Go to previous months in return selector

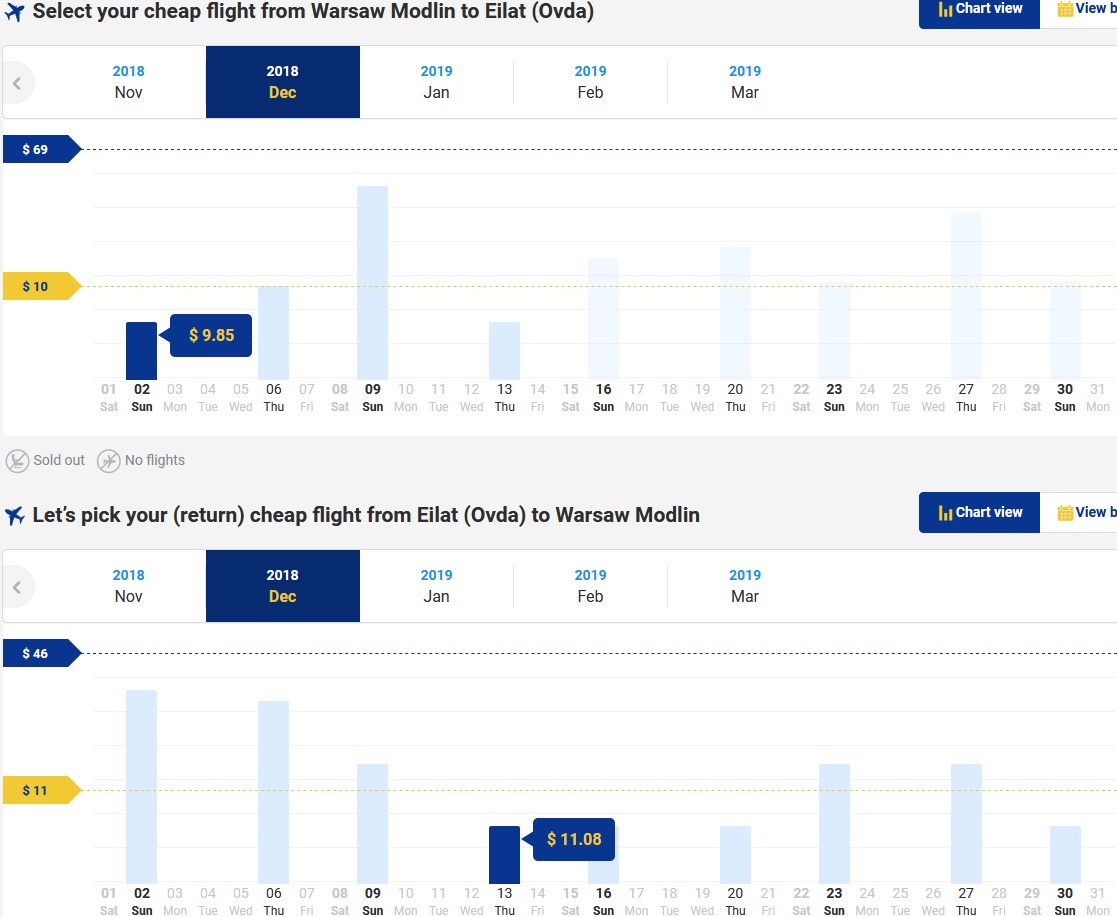pyautogui.click(x=18, y=587)
